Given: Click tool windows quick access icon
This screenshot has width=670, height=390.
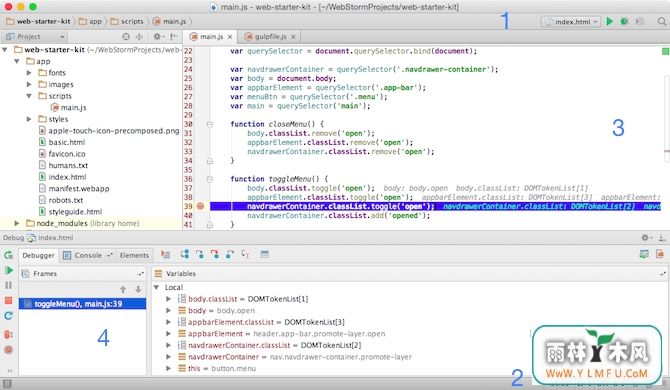Looking at the screenshot, I should click(x=7, y=384).
